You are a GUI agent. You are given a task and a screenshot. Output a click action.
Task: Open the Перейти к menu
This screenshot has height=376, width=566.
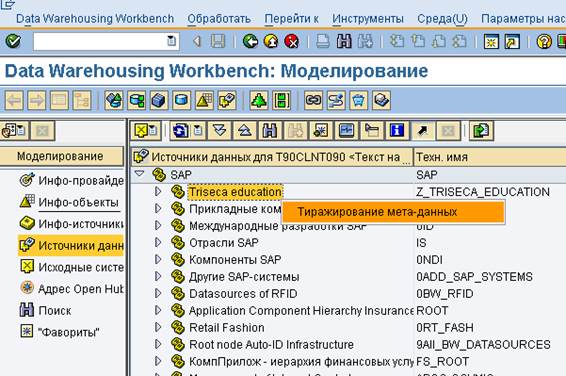pos(292,19)
